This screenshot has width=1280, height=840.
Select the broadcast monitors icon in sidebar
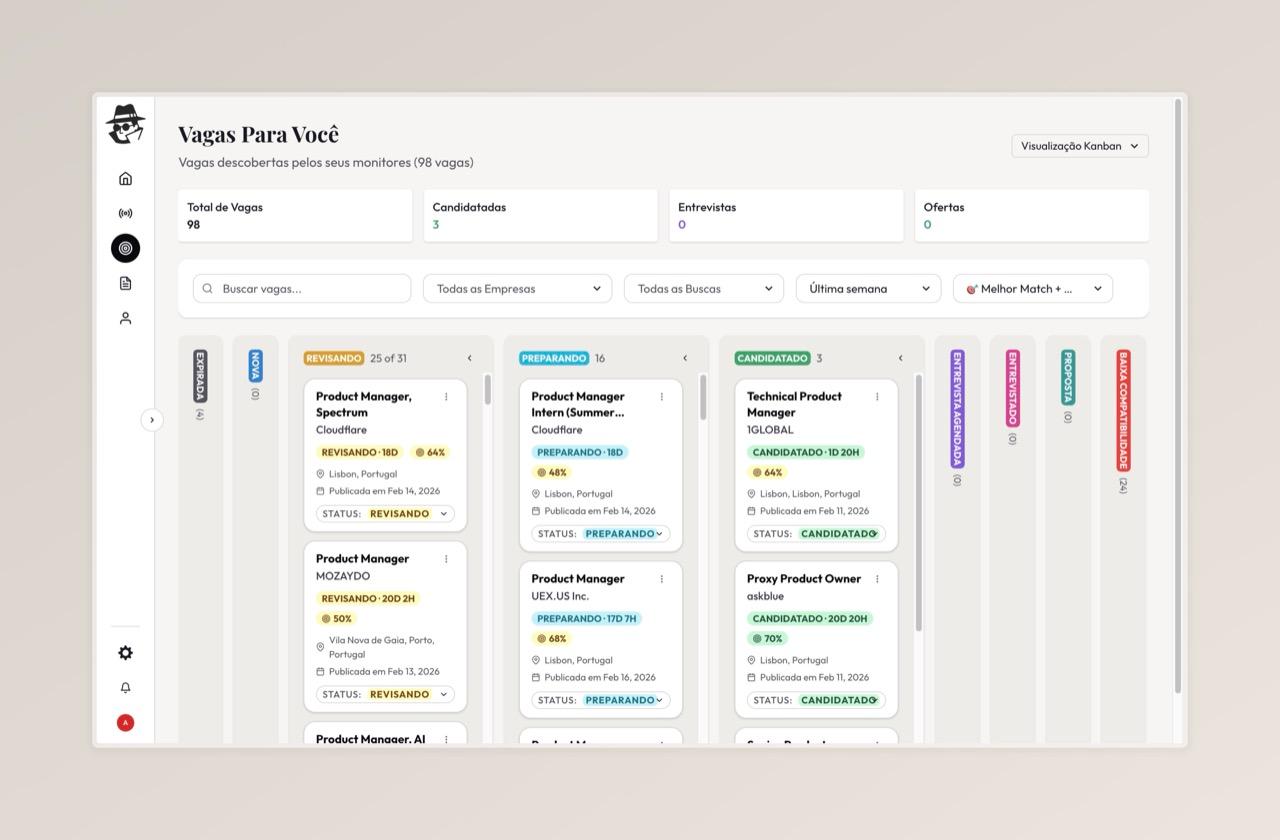click(125, 212)
